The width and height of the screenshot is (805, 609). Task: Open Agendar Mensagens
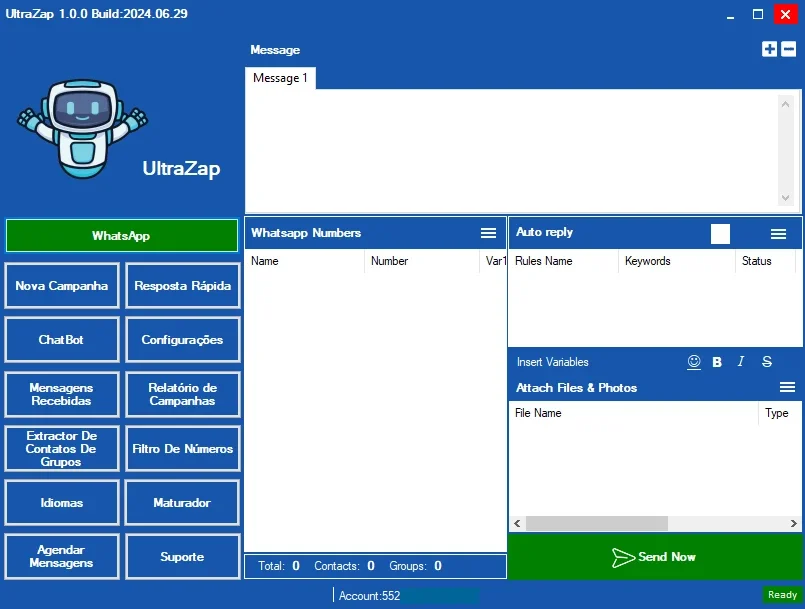coord(62,557)
